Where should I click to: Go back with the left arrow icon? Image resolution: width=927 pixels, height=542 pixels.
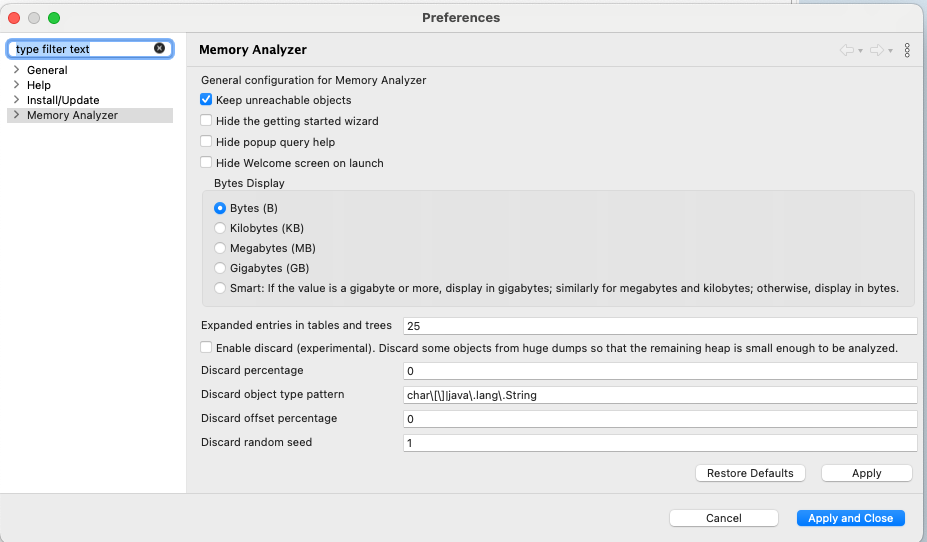(847, 50)
